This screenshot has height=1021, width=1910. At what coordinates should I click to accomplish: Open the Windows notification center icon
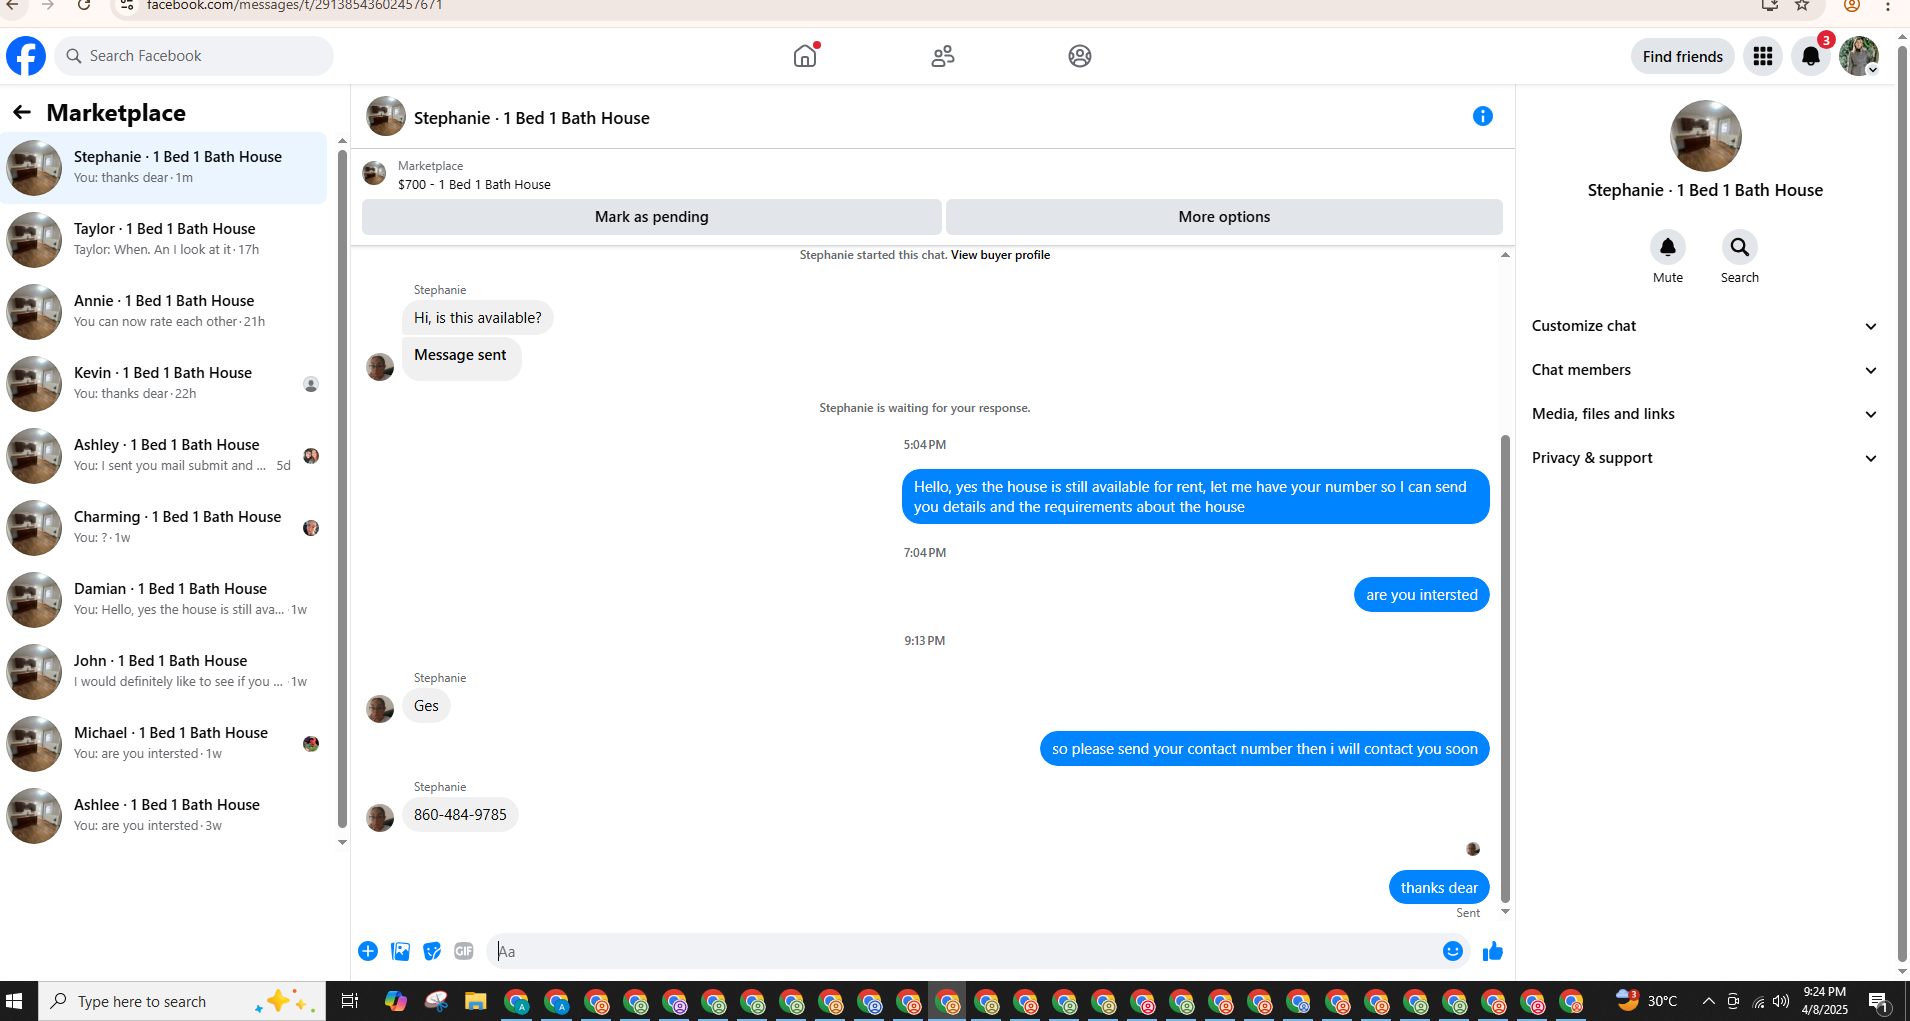pos(1878,1001)
